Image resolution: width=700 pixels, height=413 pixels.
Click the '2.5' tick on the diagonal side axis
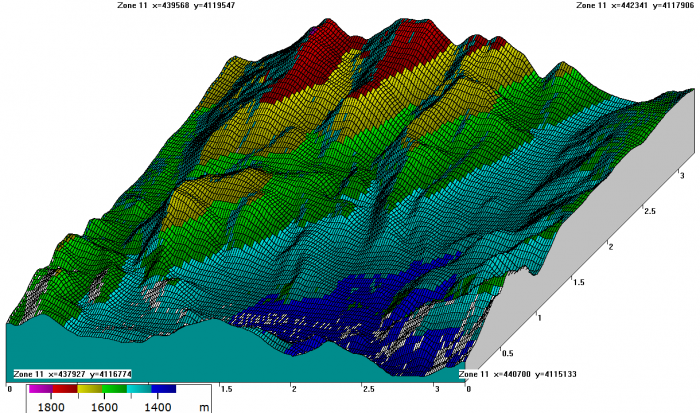click(x=650, y=211)
